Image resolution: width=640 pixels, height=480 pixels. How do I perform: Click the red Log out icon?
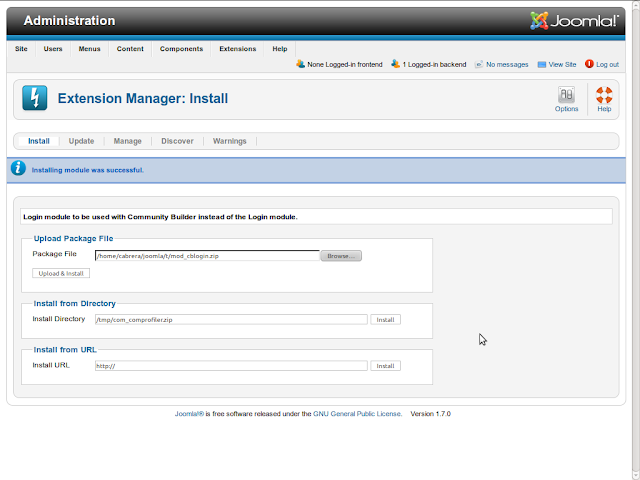[589, 64]
